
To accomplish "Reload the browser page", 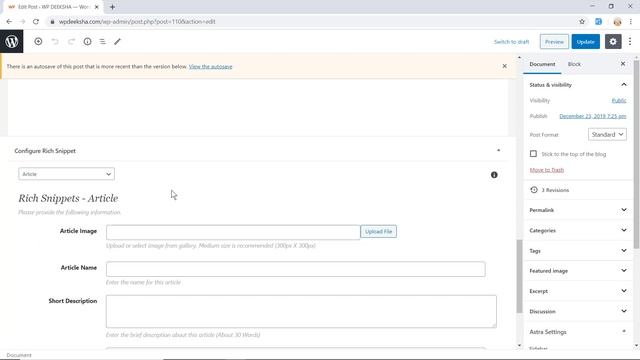I will coord(36,22).
